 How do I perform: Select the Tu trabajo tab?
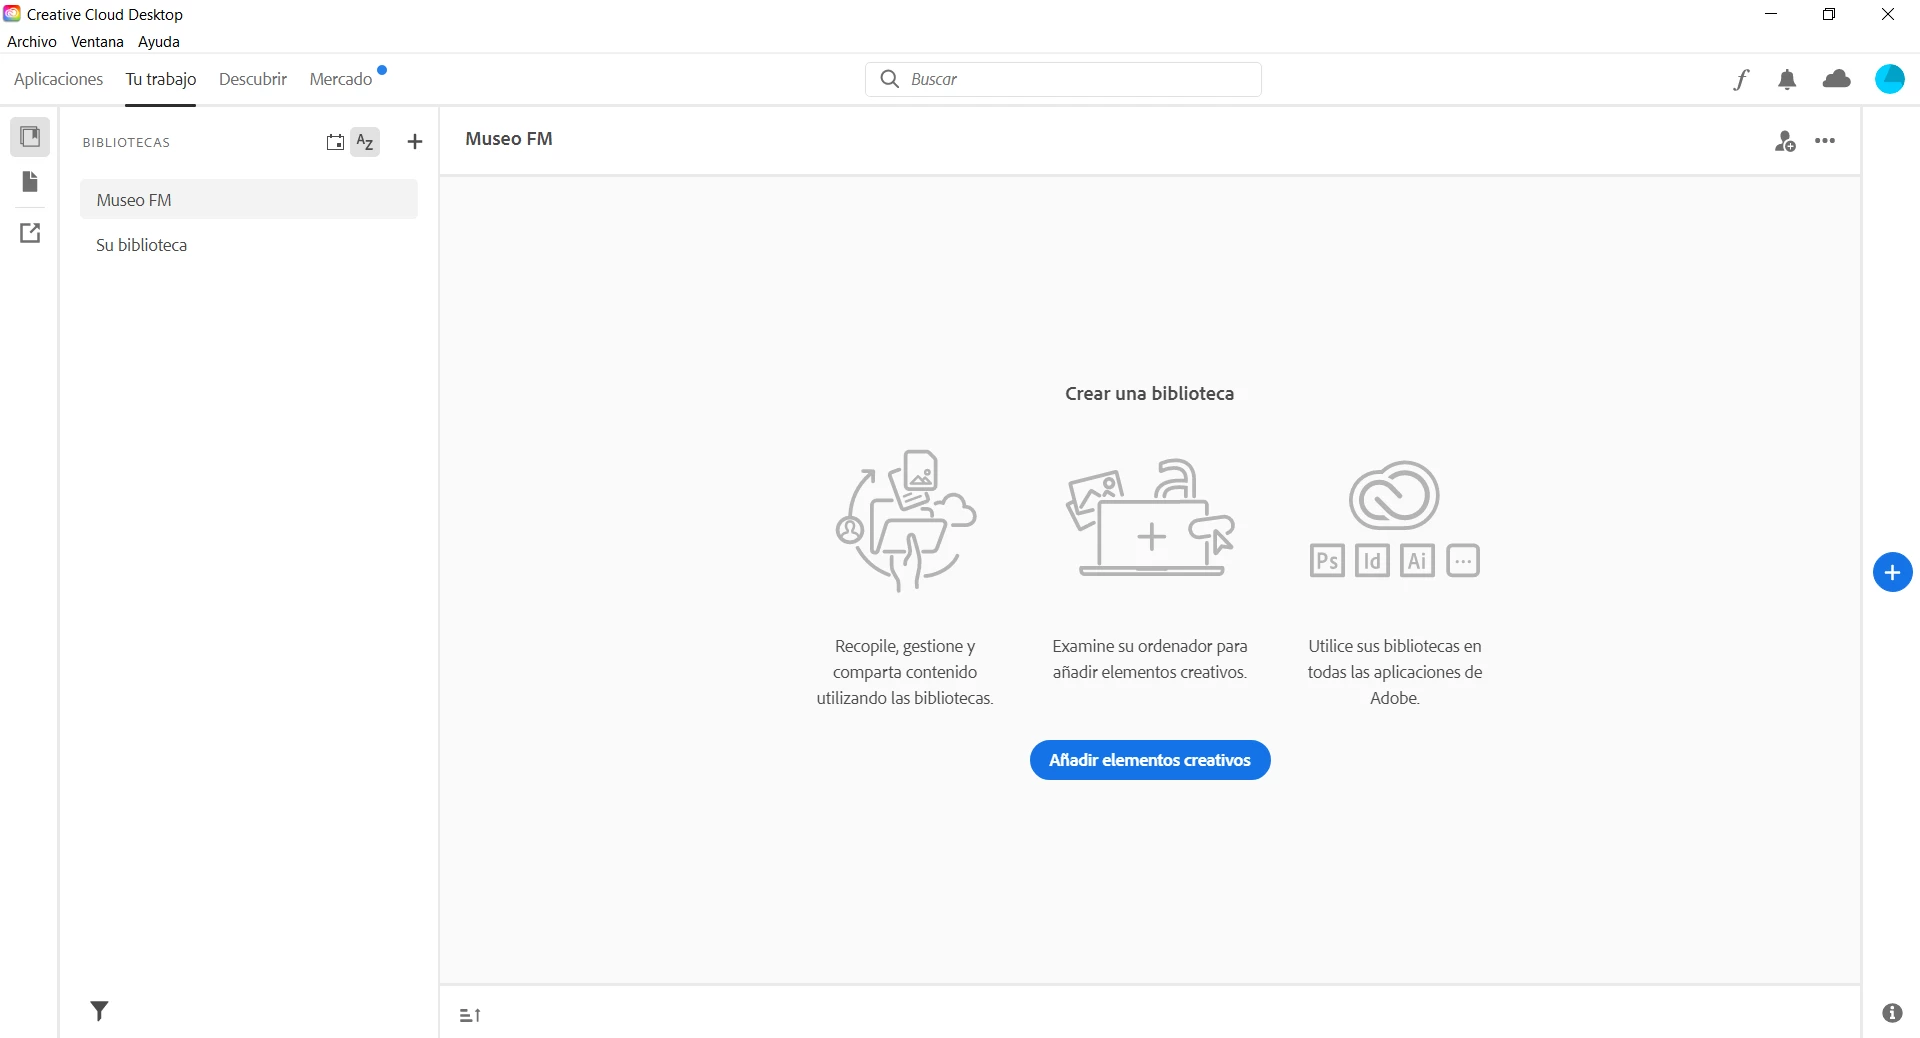coord(161,79)
